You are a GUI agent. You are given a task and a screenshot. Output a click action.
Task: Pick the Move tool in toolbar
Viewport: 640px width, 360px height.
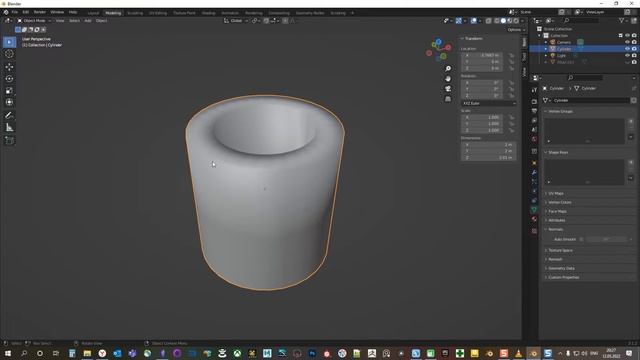pos(9,67)
